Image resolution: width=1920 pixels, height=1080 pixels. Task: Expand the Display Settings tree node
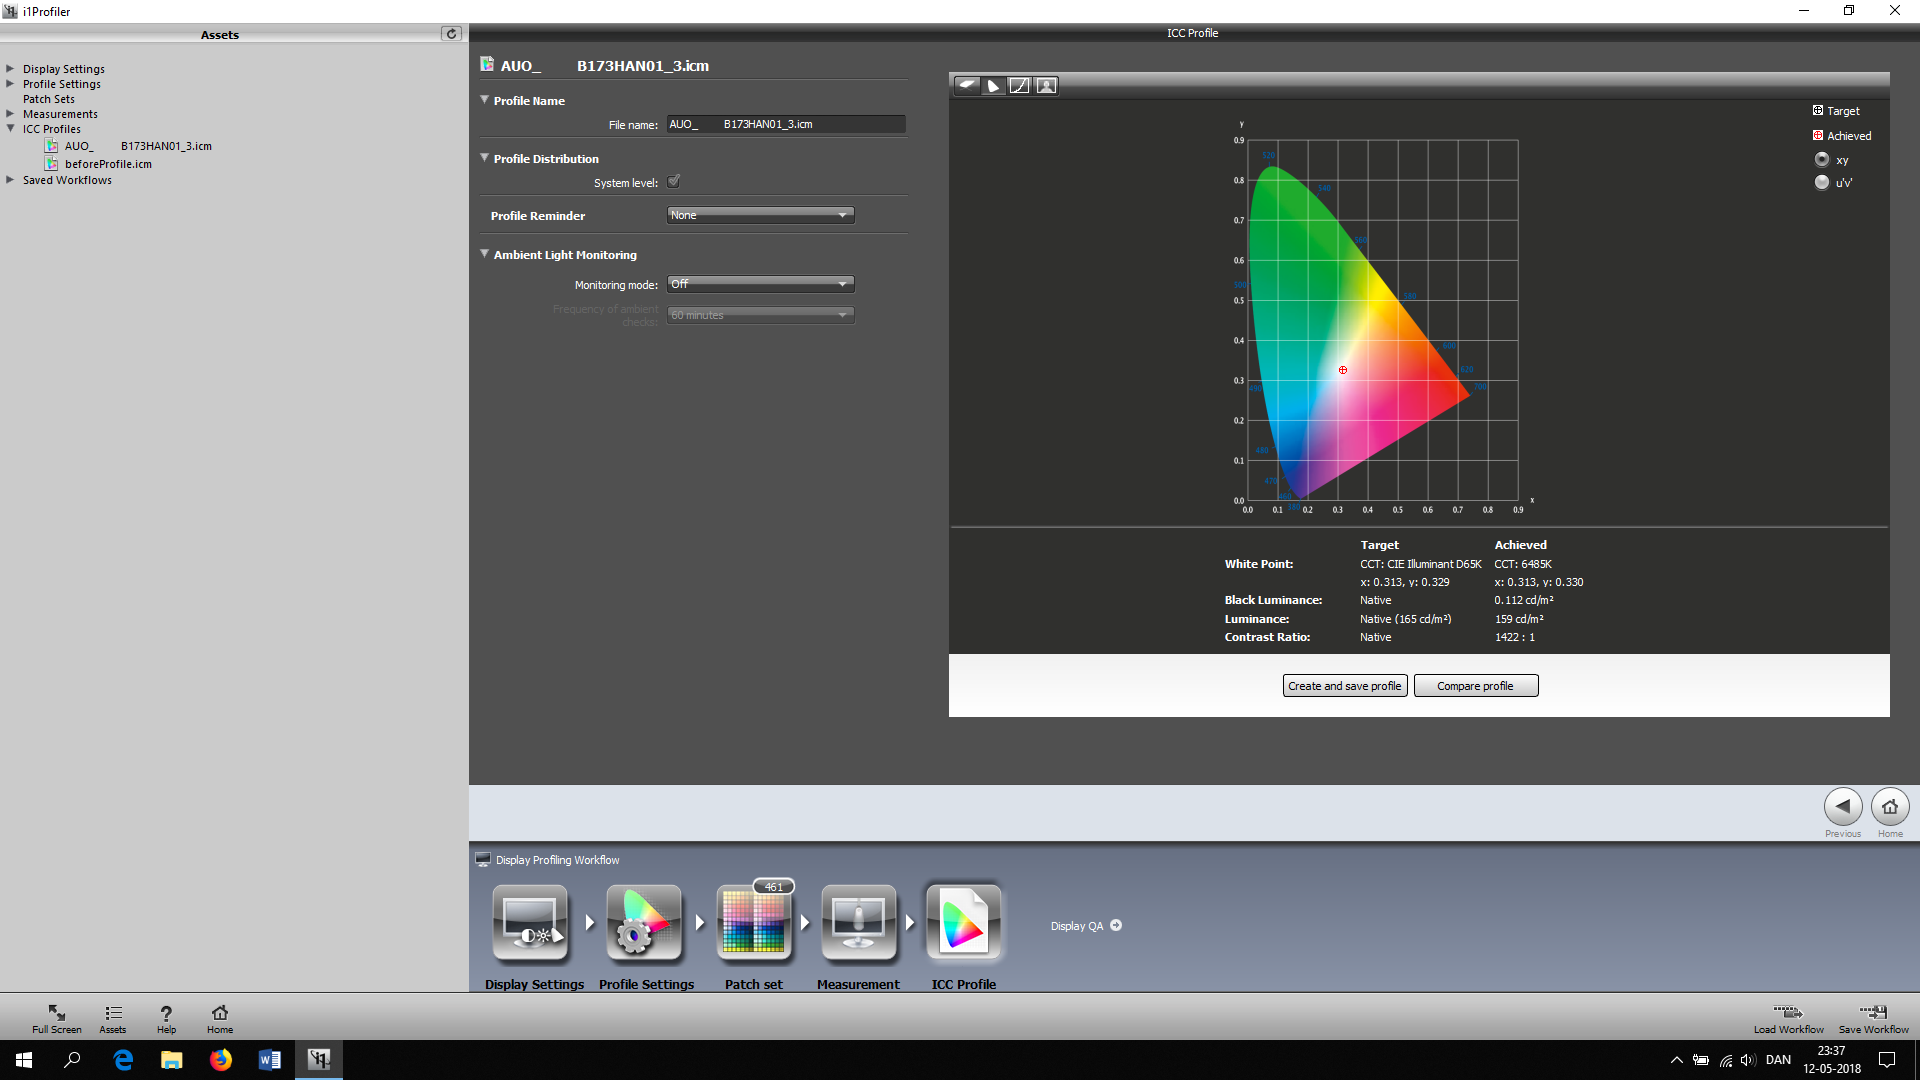(10, 69)
